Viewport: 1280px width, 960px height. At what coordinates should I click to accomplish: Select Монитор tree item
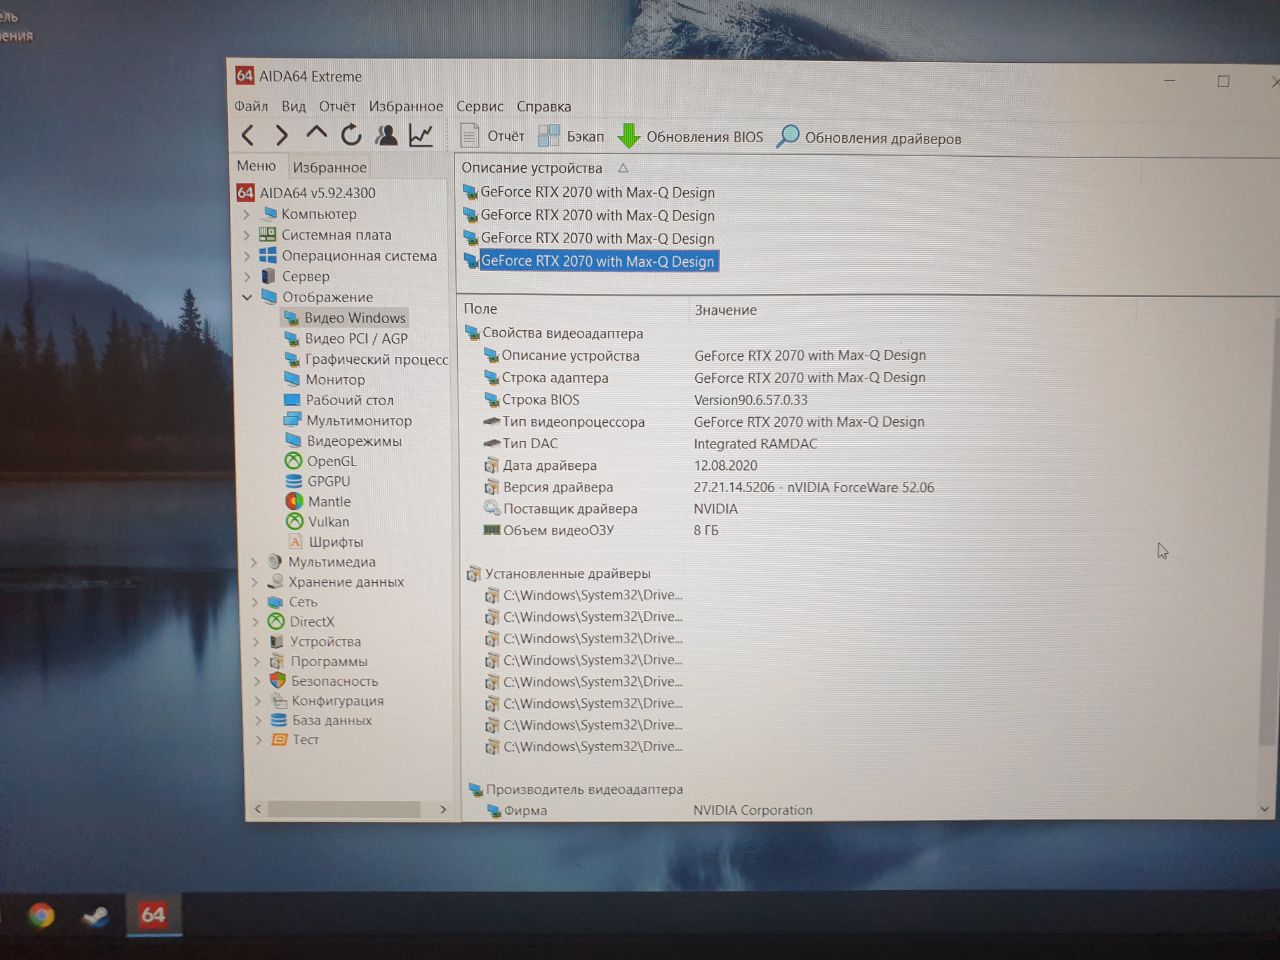click(325, 380)
